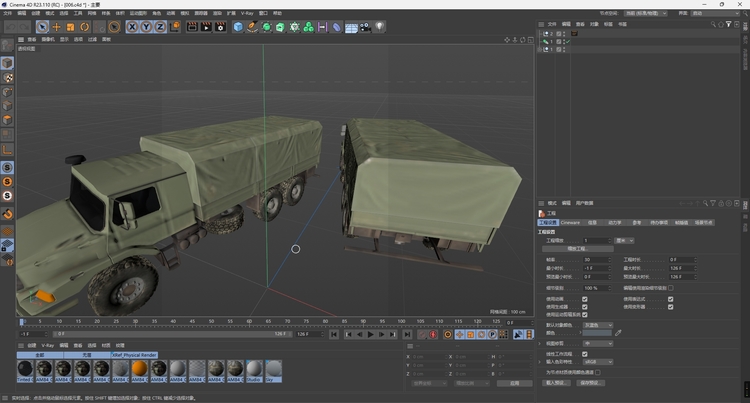Viewport: 750px width, 403px height.
Task: Open coordinate manager left dropdown
Action: click(429, 383)
